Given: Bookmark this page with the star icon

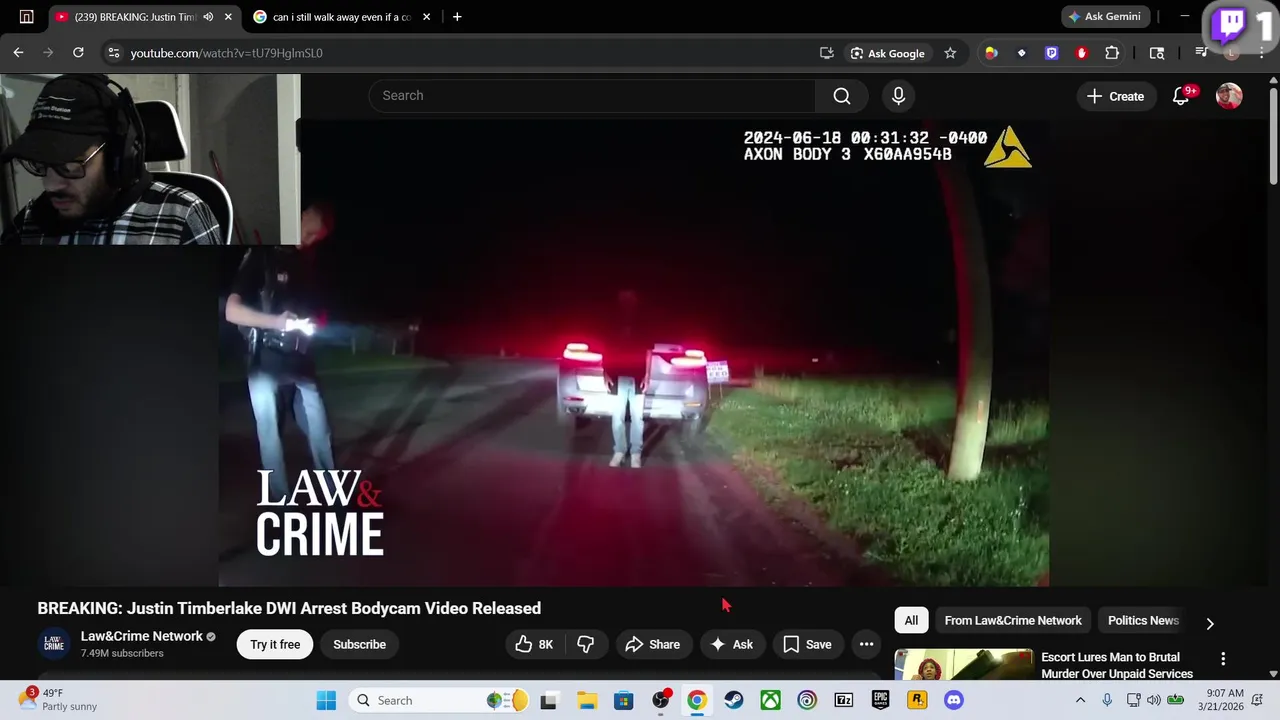Looking at the screenshot, I should click(x=950, y=53).
